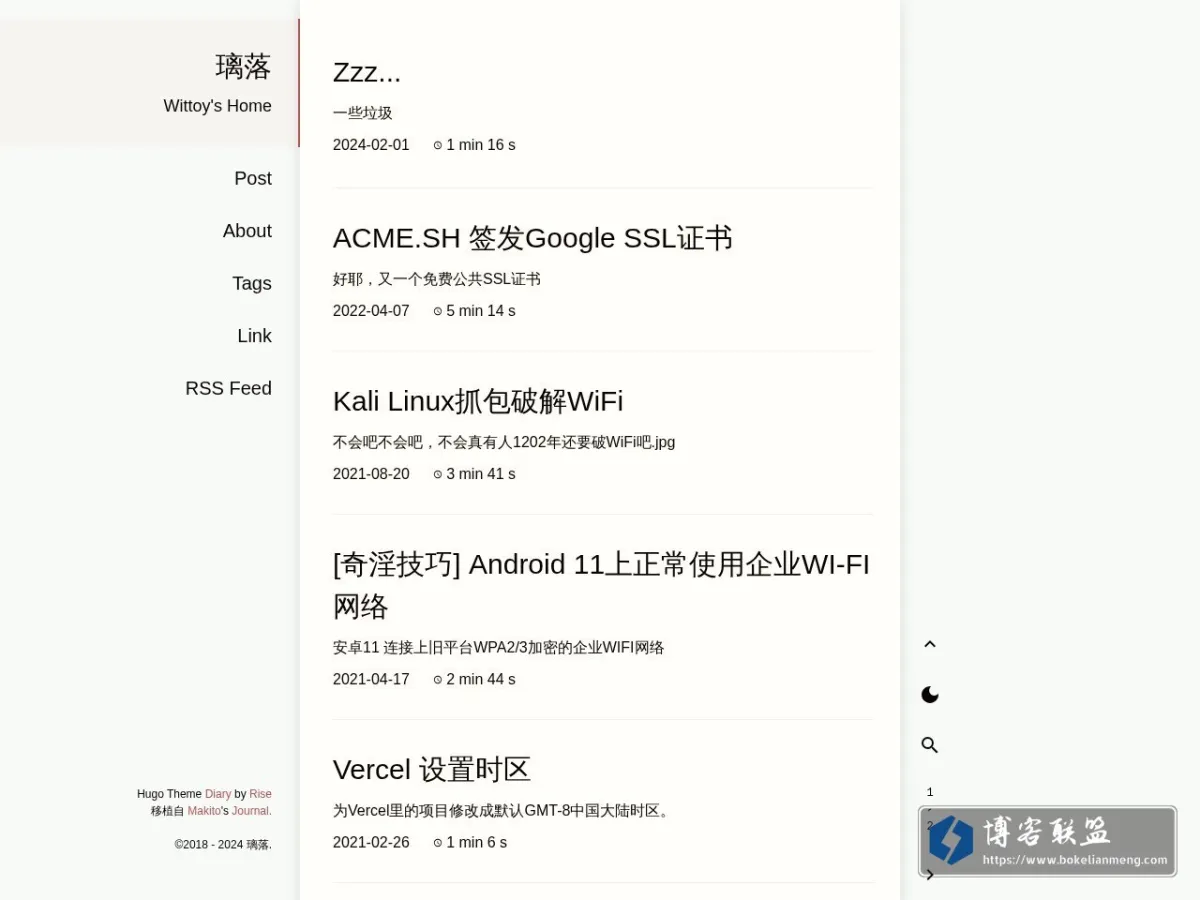This screenshot has height=900, width=1200.
Task: Click reading time 3 min 41 s
Action: pyautogui.click(x=475, y=474)
